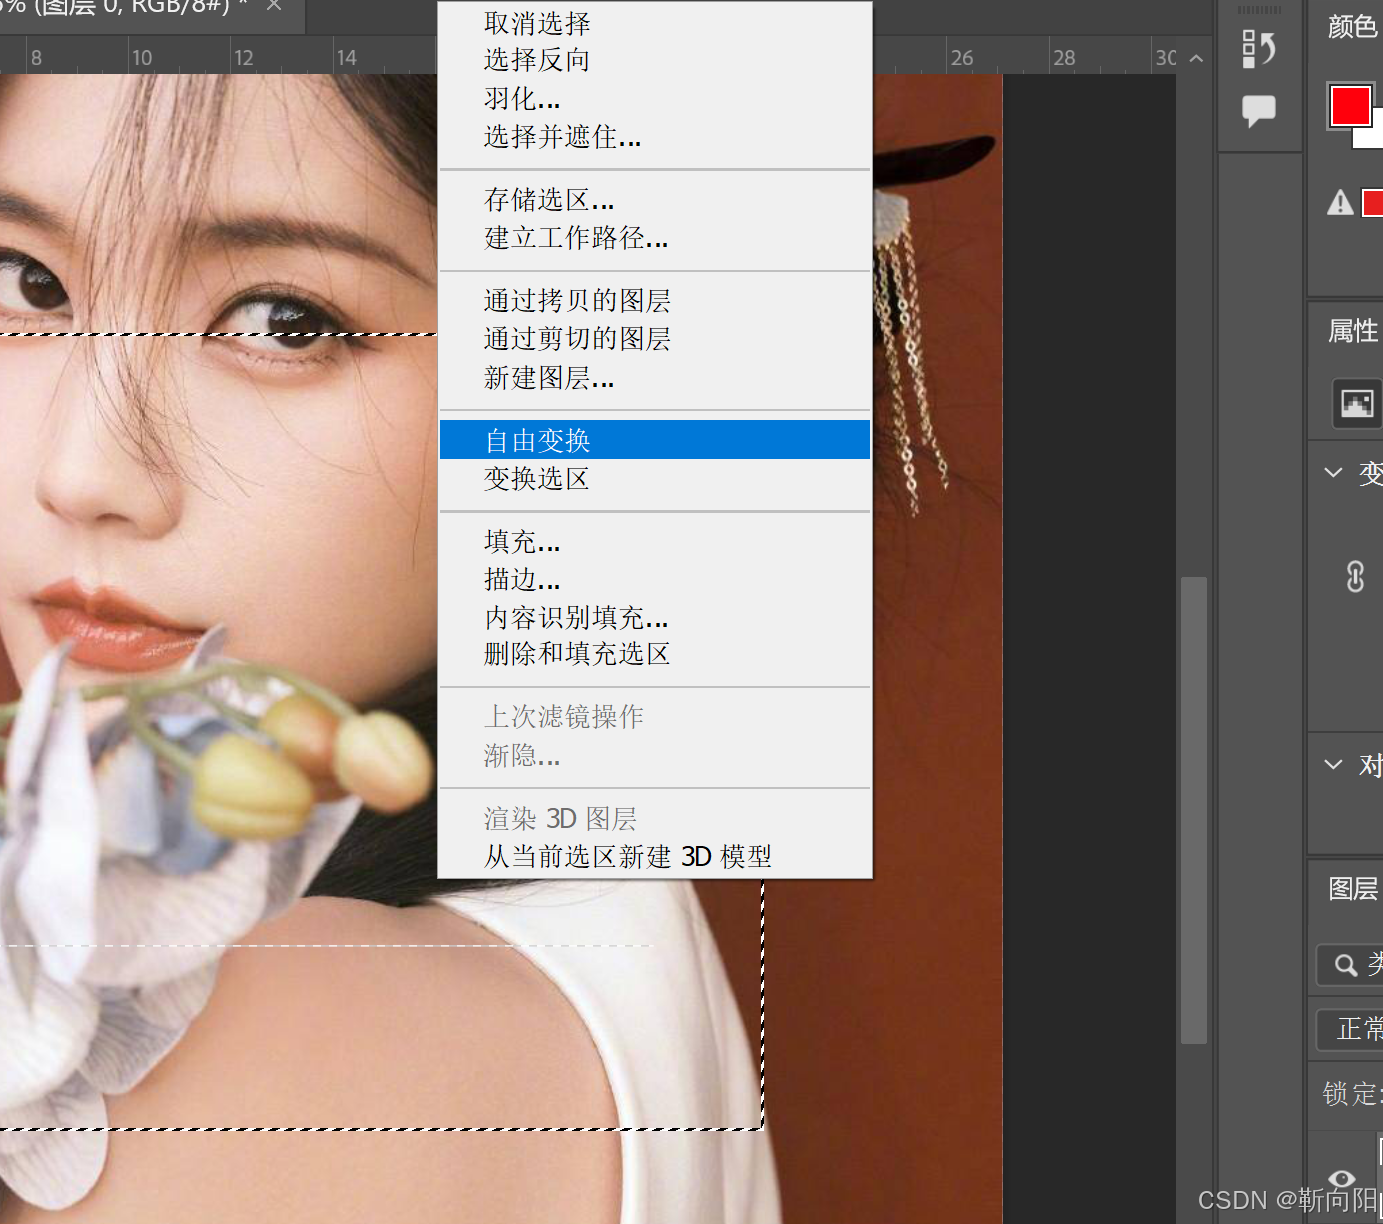Viewport: 1383px width, 1224px height.
Task: Choose the highlighted 自由变换 command
Action: click(654, 440)
